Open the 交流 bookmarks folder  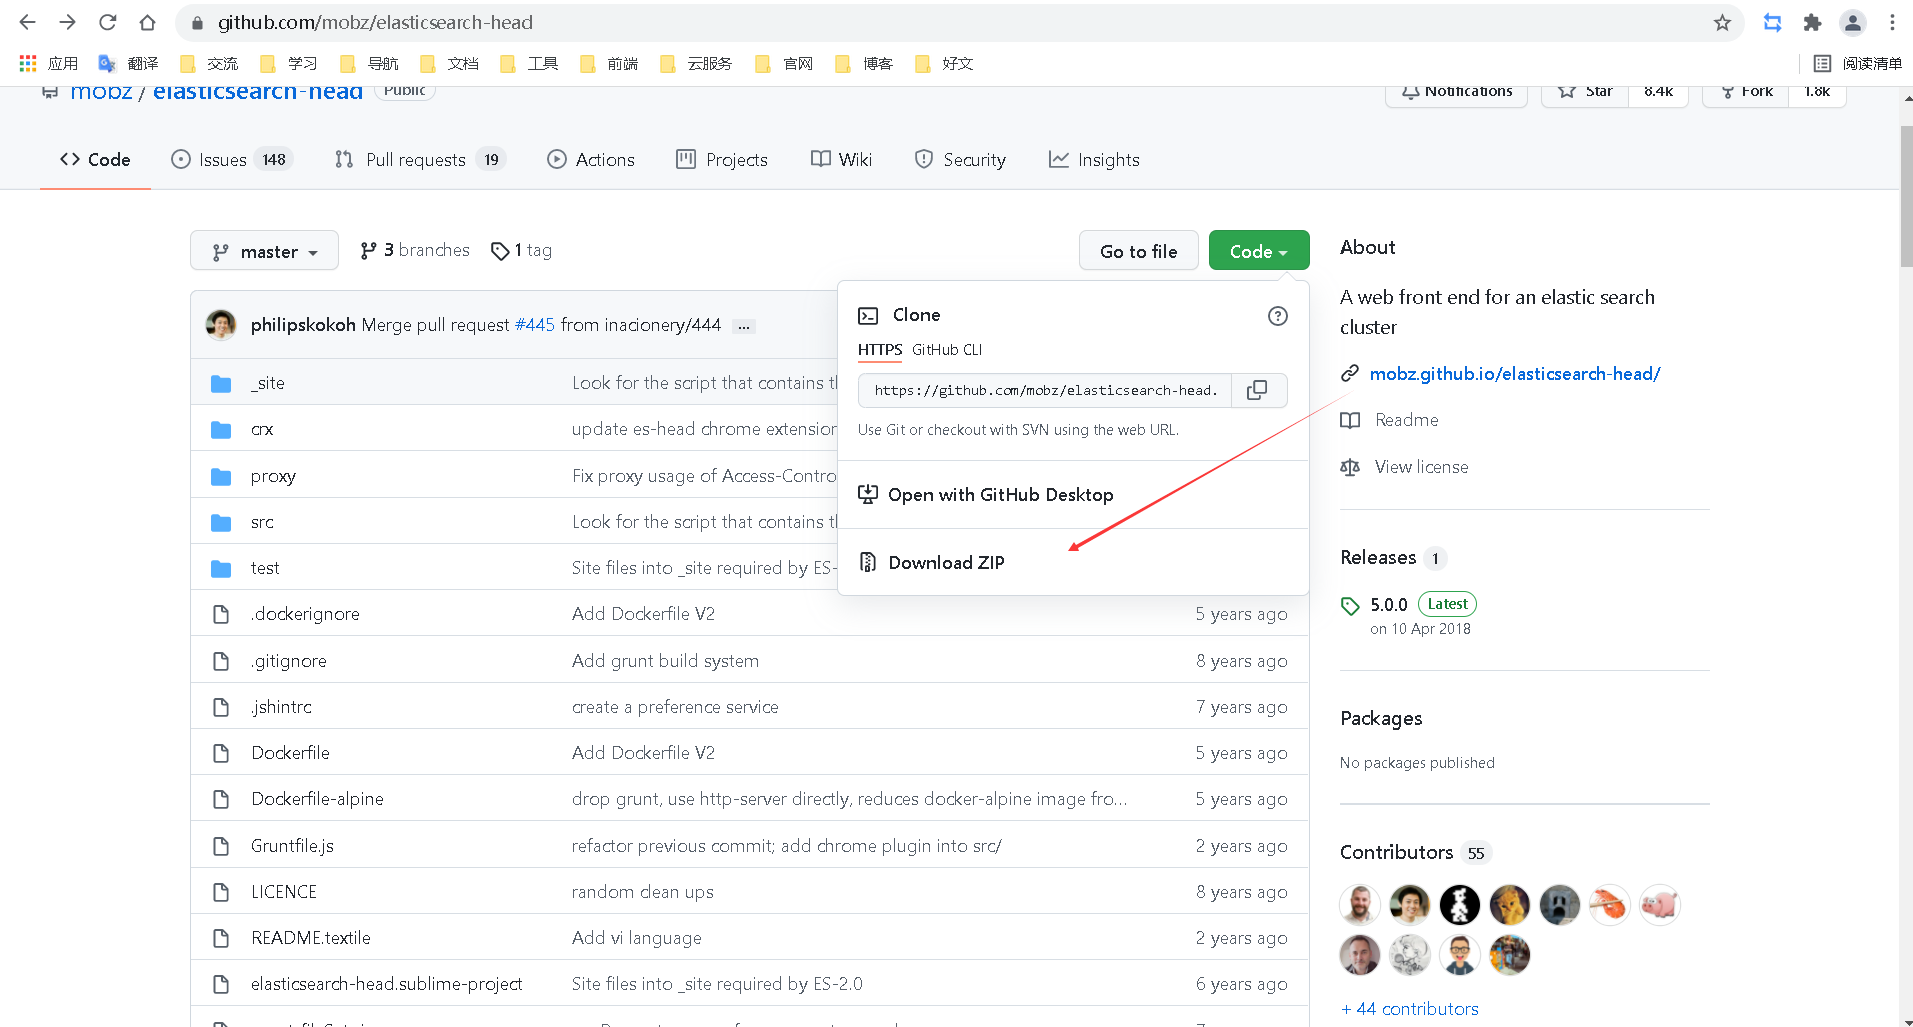pyautogui.click(x=209, y=63)
